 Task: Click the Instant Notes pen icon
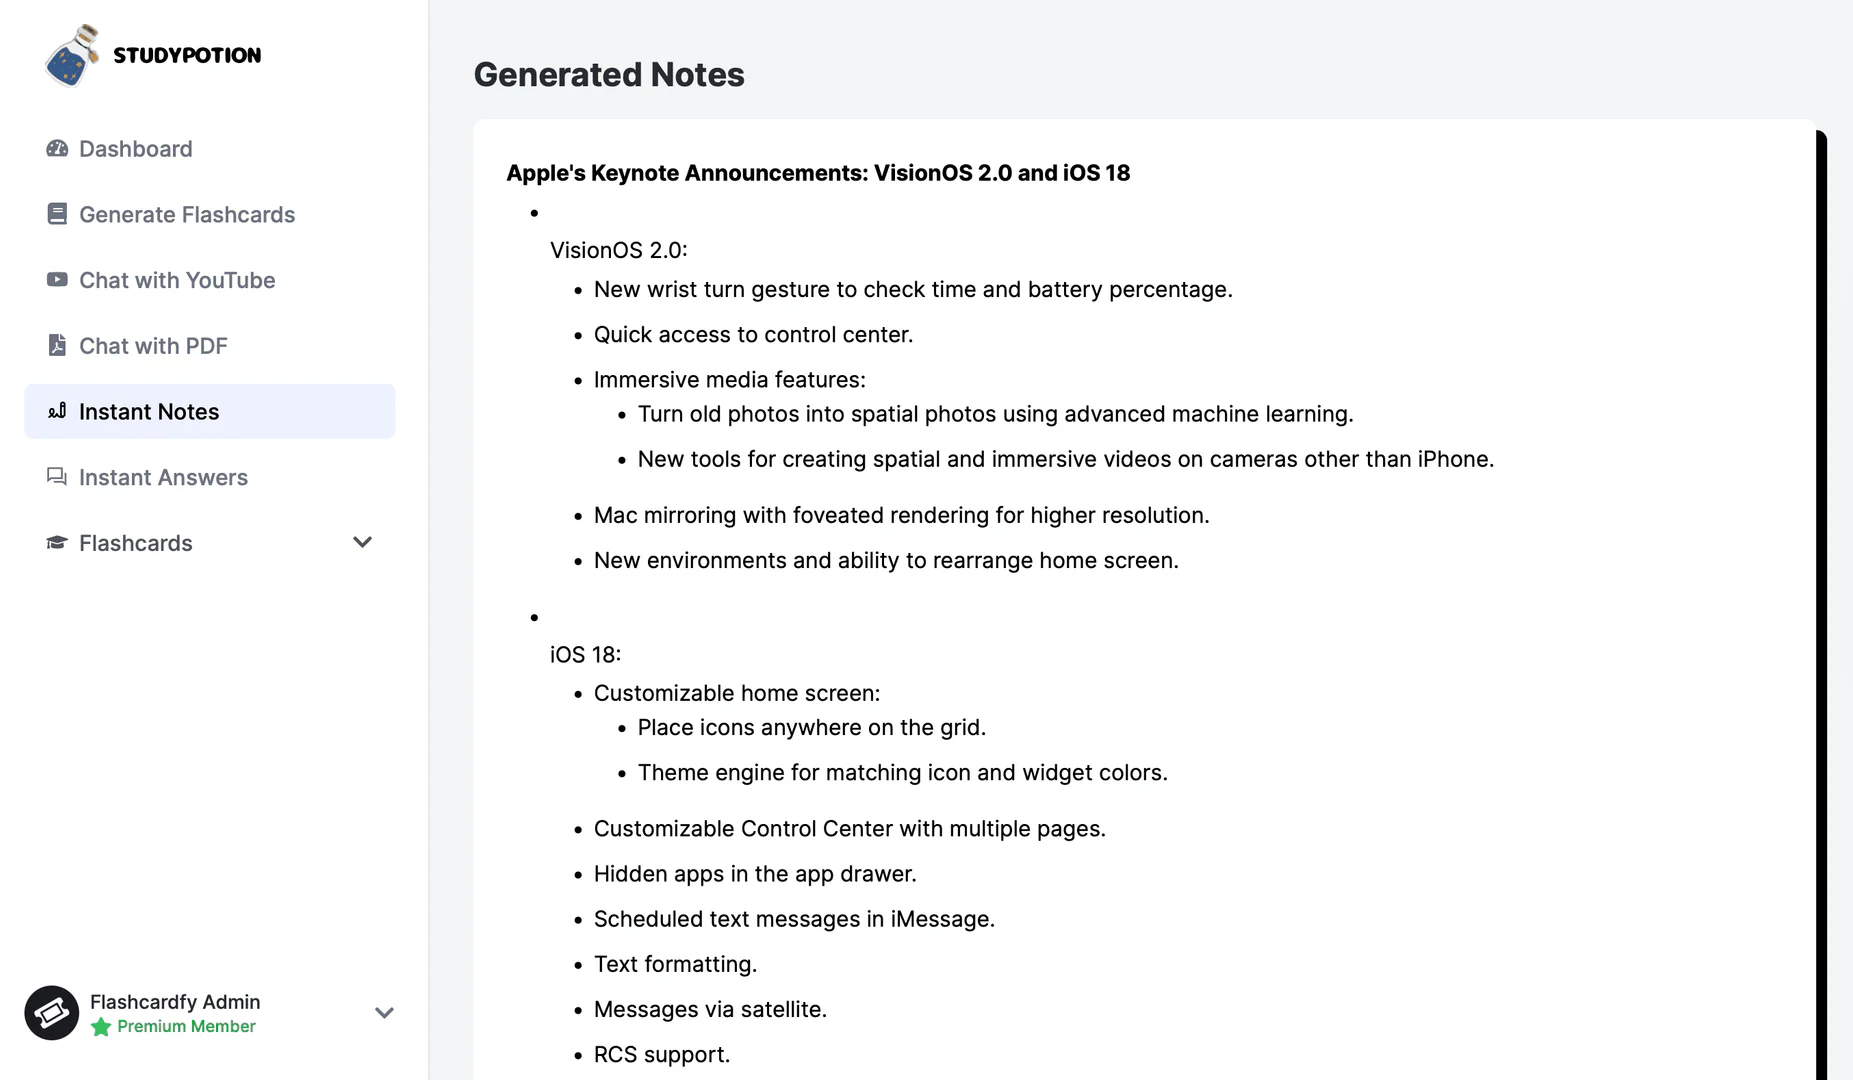[x=57, y=411]
